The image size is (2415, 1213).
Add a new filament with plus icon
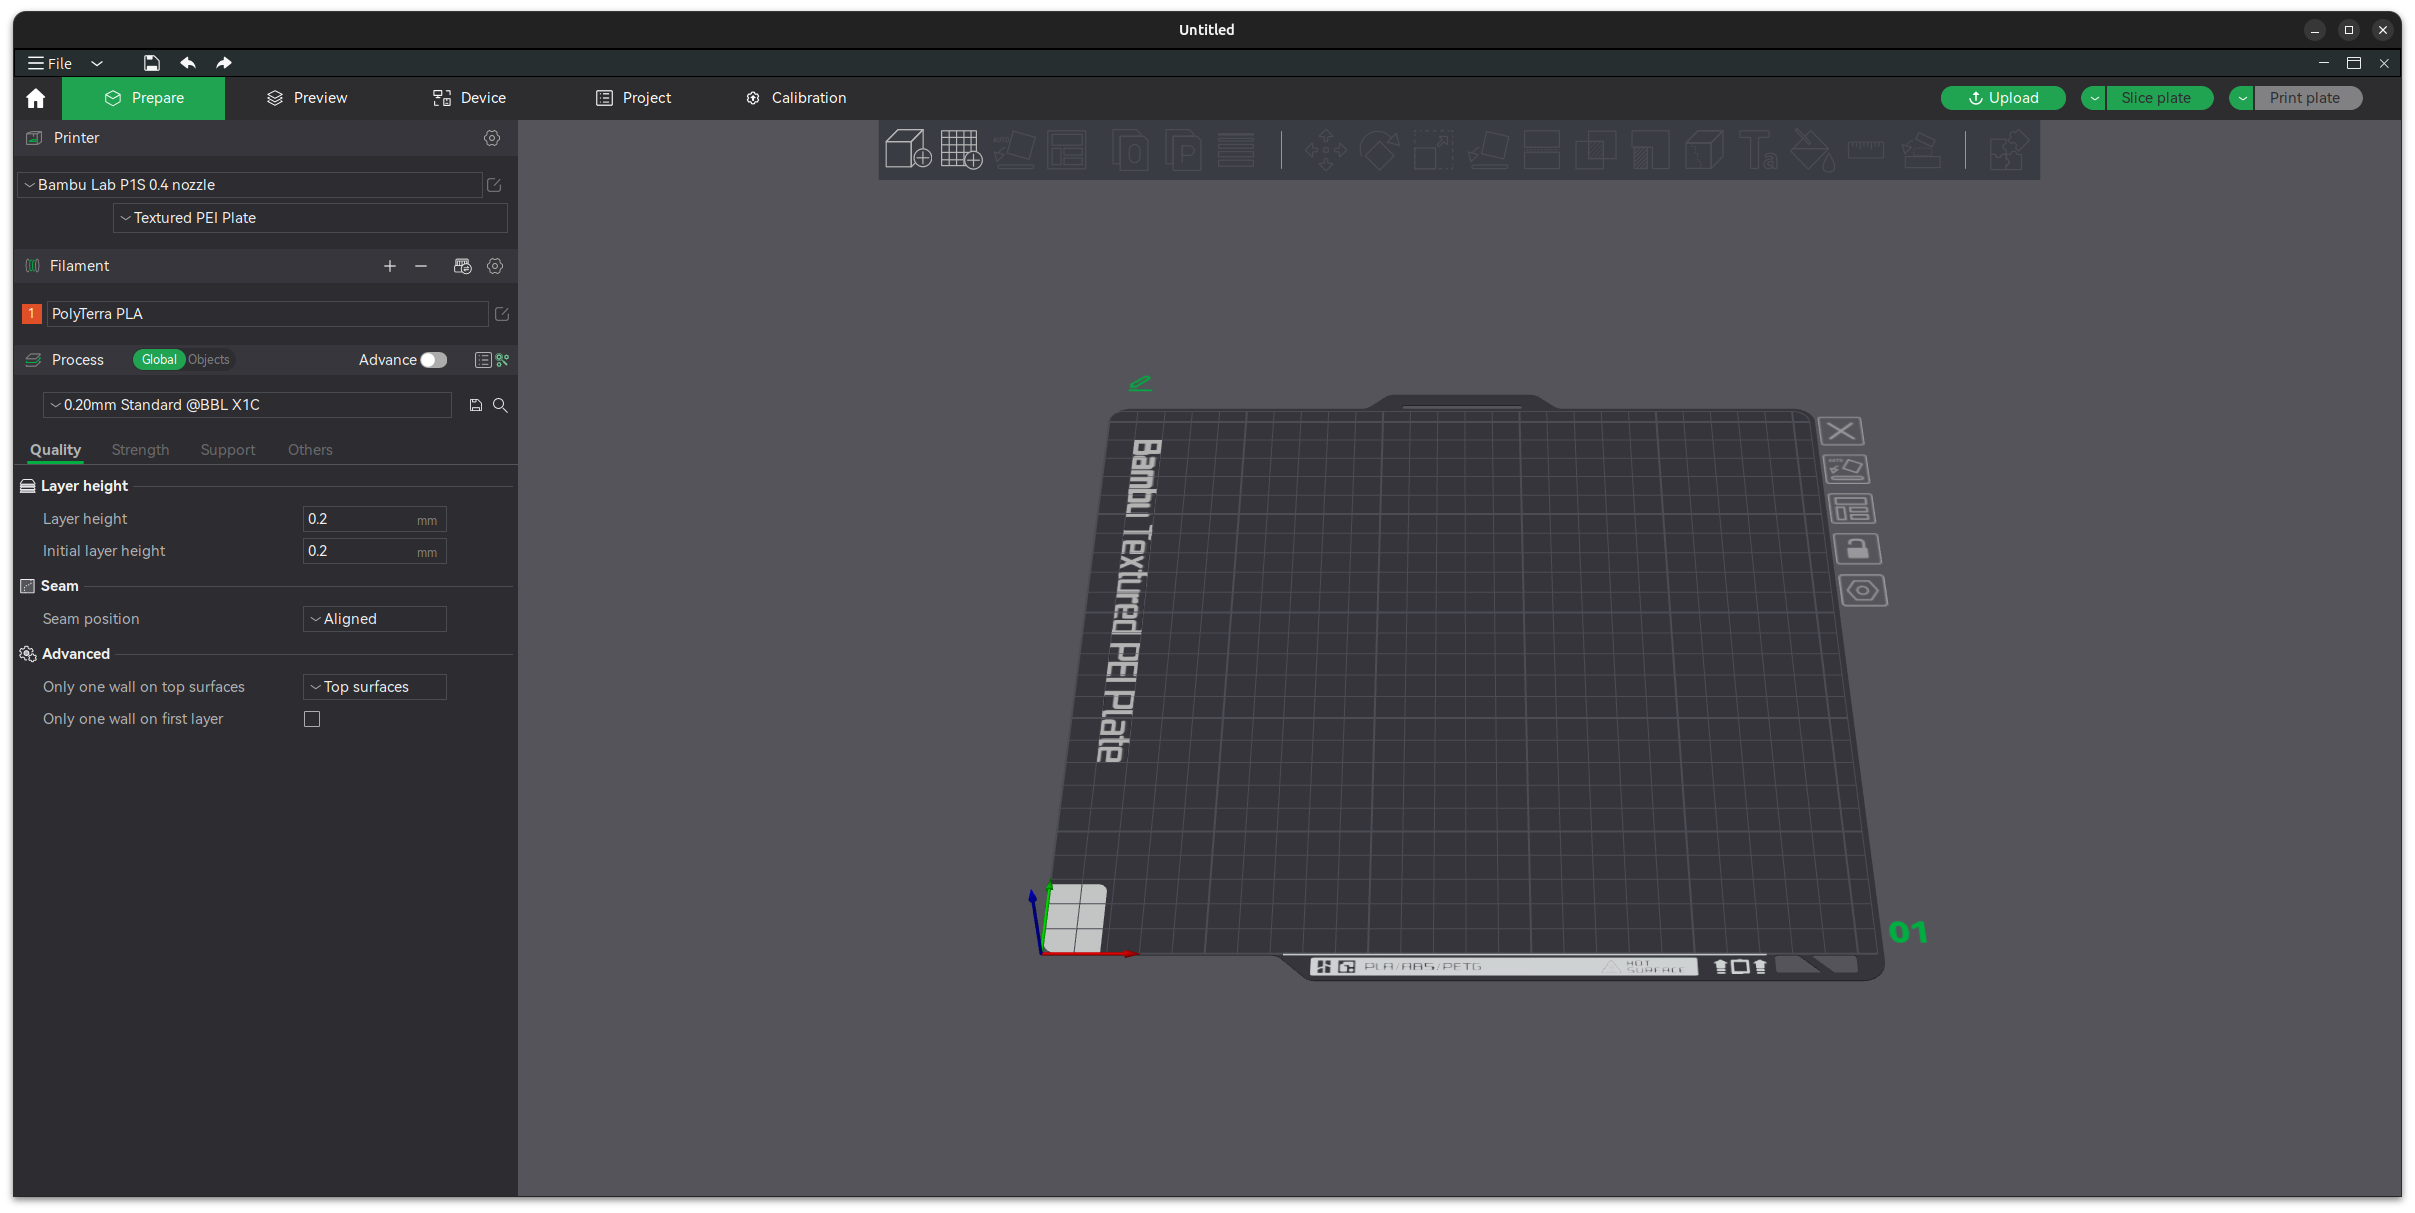click(390, 266)
